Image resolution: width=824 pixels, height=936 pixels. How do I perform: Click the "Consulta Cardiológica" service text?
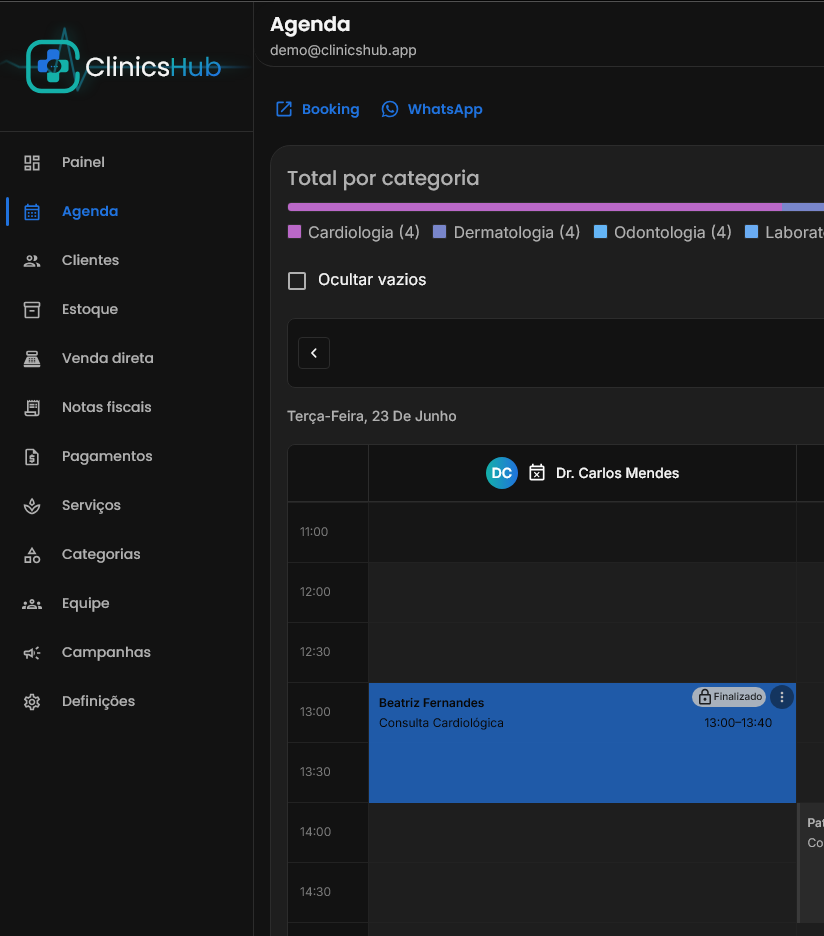tap(441, 723)
